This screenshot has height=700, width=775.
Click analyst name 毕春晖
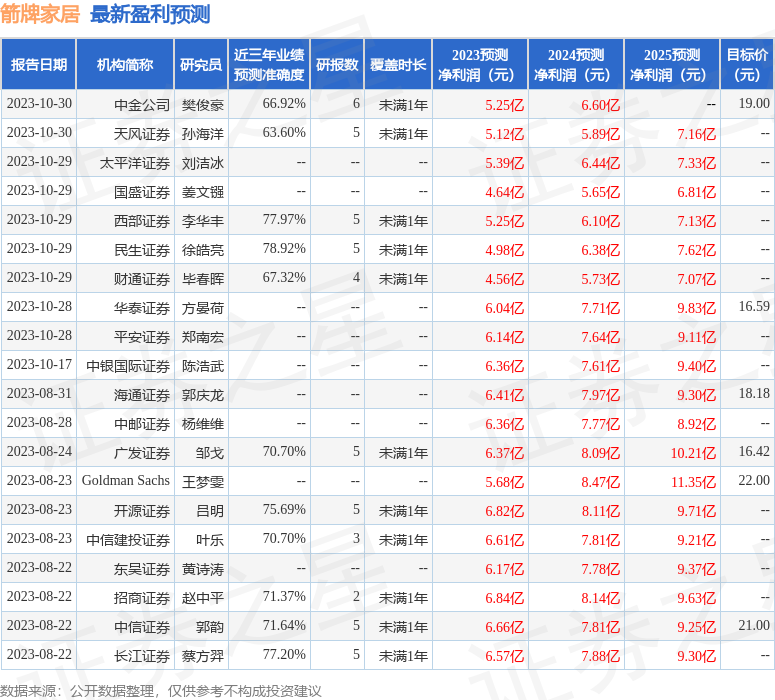pyautogui.click(x=203, y=279)
